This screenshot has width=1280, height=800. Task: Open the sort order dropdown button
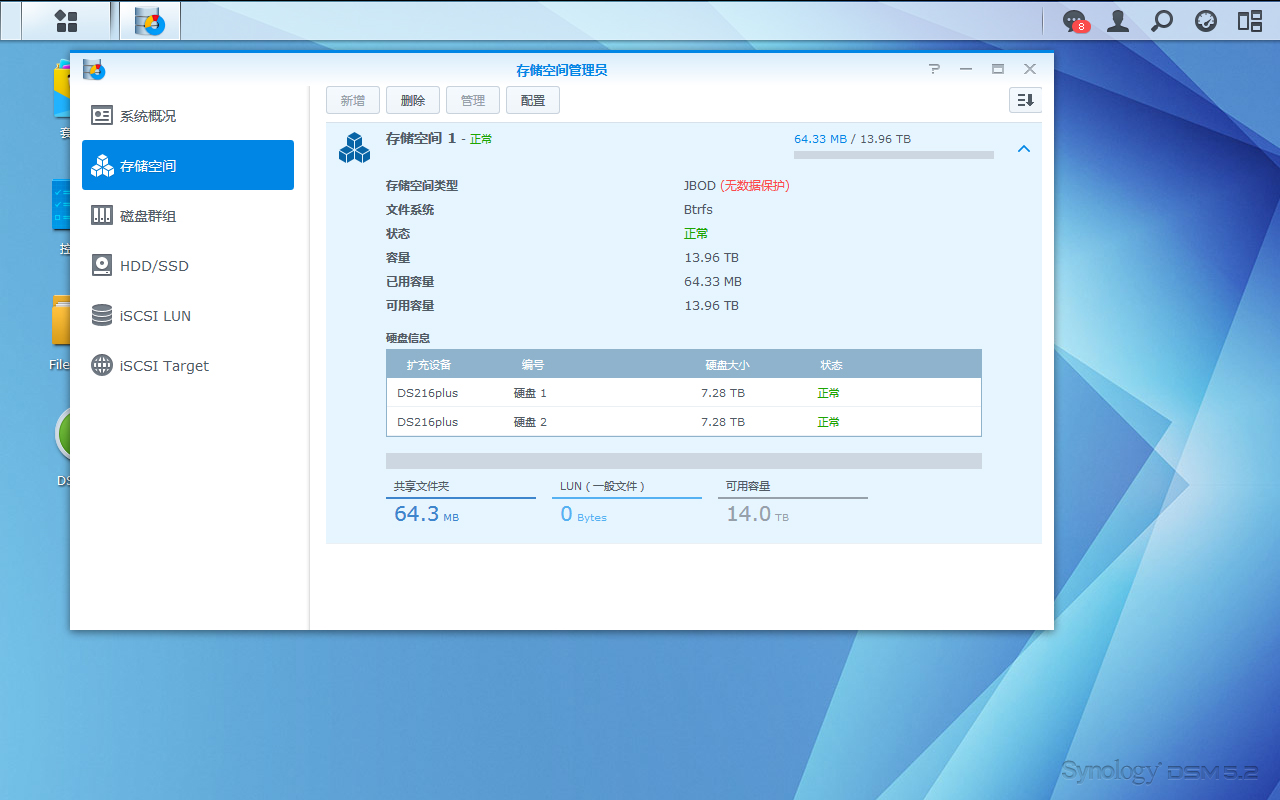coord(1025,100)
